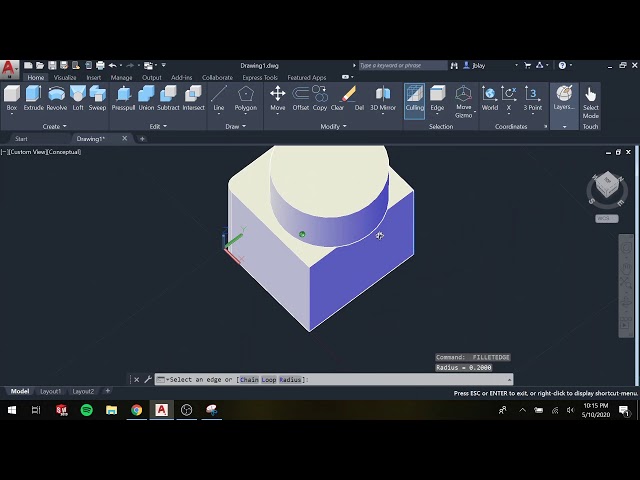Click the Undo arrow
640x480 pixels.
pyautogui.click(x=113, y=65)
